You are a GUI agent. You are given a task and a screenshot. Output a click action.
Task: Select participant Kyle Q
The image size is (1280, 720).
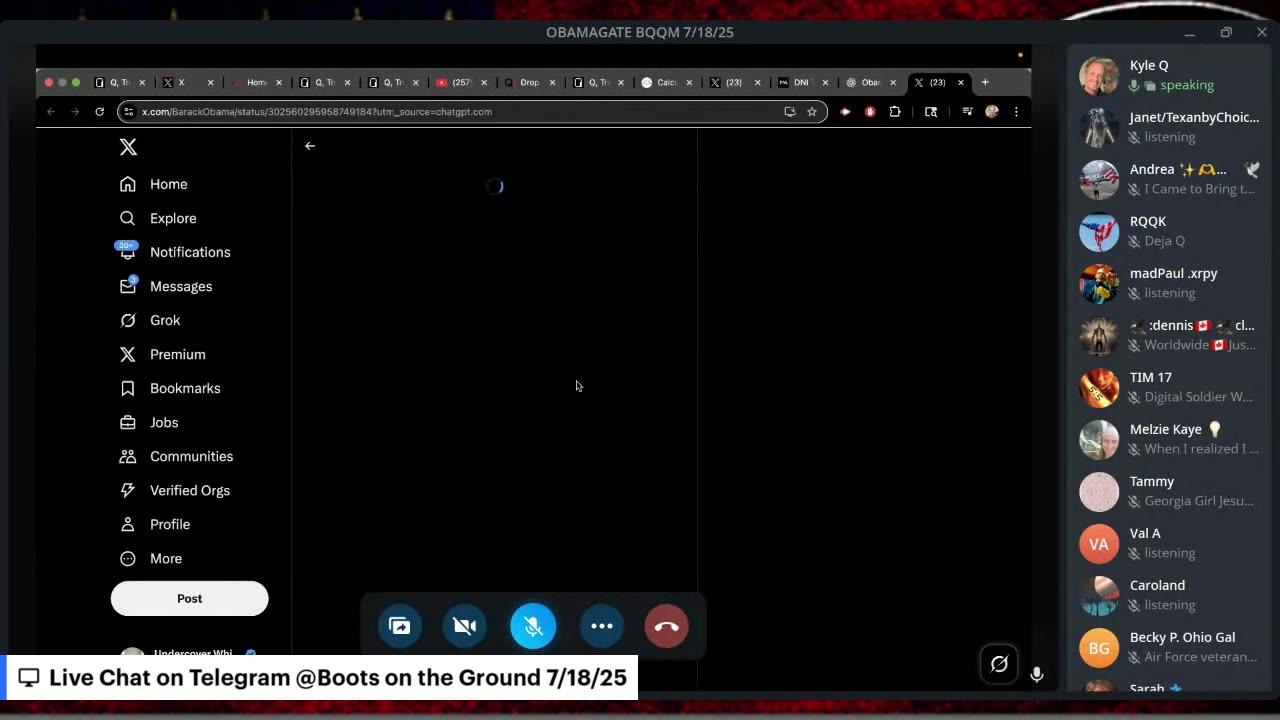click(1170, 75)
